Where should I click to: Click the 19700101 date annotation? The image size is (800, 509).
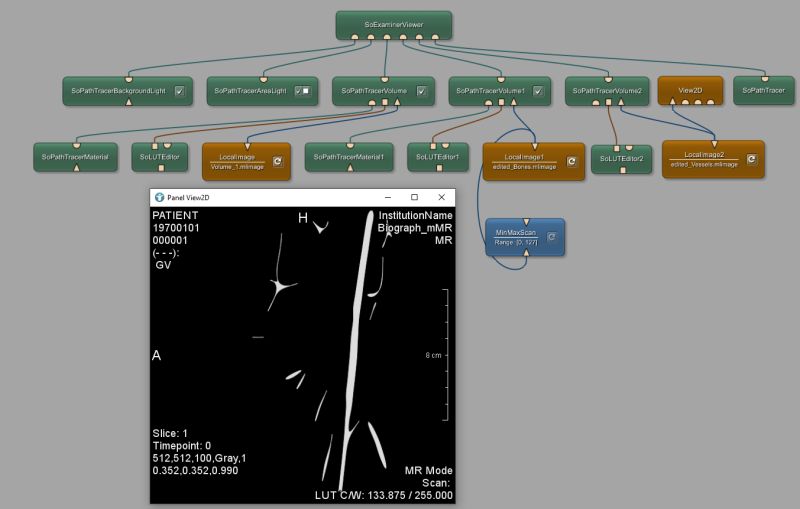pos(176,228)
